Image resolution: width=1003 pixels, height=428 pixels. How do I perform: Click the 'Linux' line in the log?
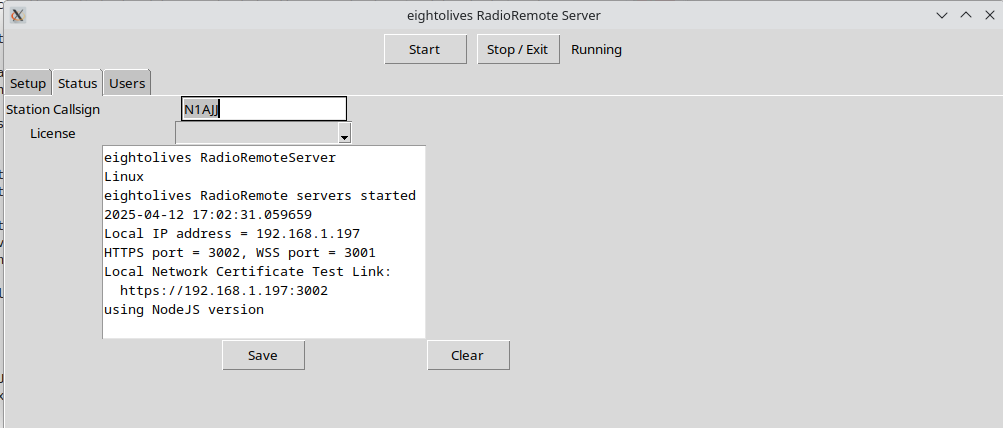click(124, 176)
